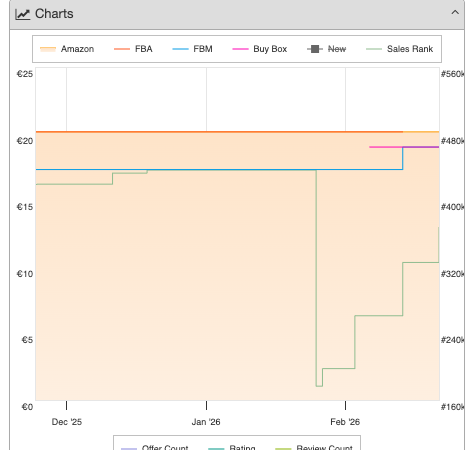Click the blue FBM legend swatch
Screen dimensions: 474x450
(x=180, y=49)
